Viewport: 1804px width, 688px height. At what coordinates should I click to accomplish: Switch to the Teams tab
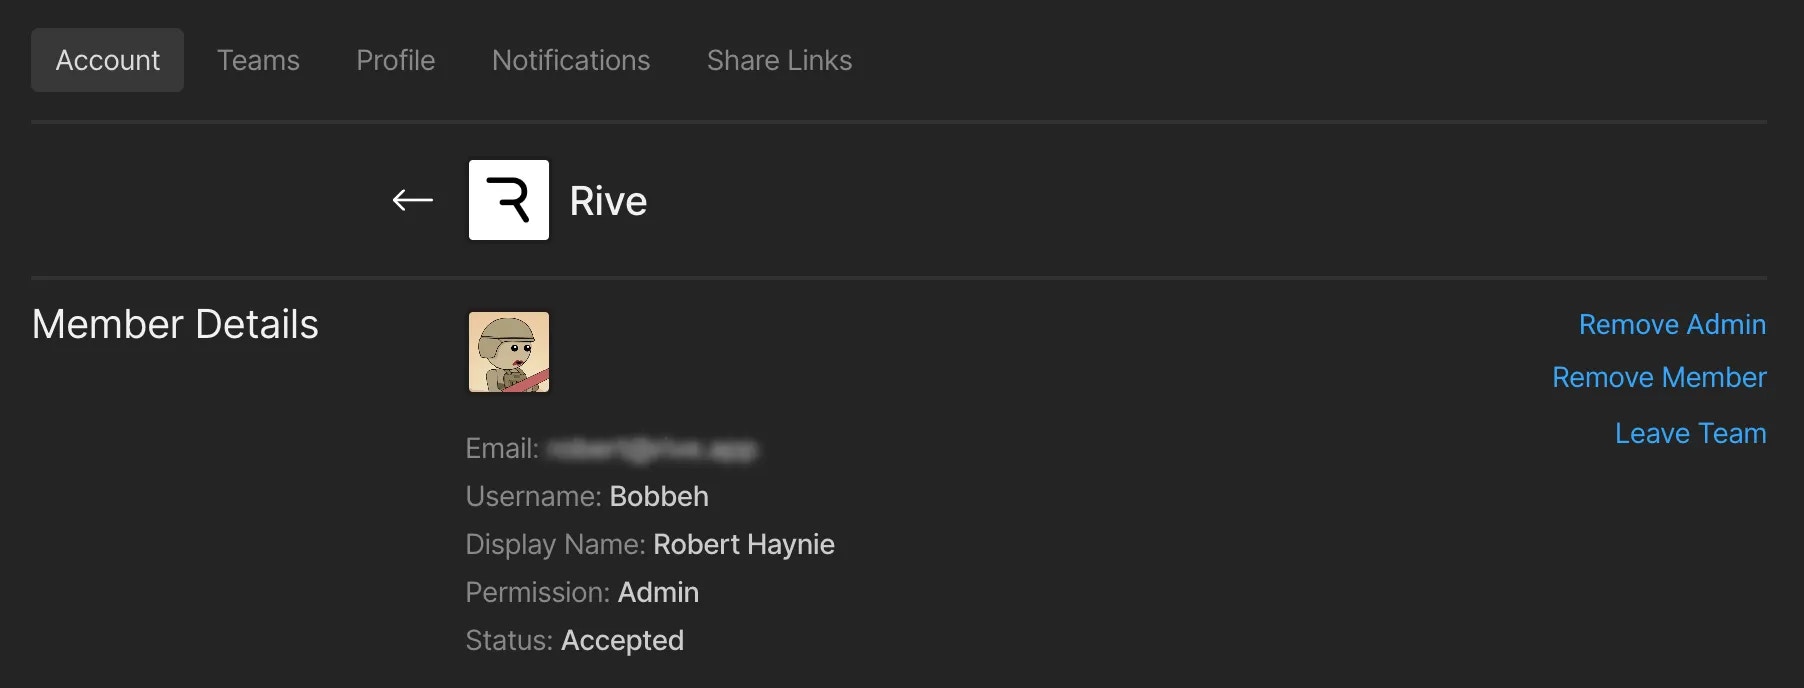(x=258, y=60)
